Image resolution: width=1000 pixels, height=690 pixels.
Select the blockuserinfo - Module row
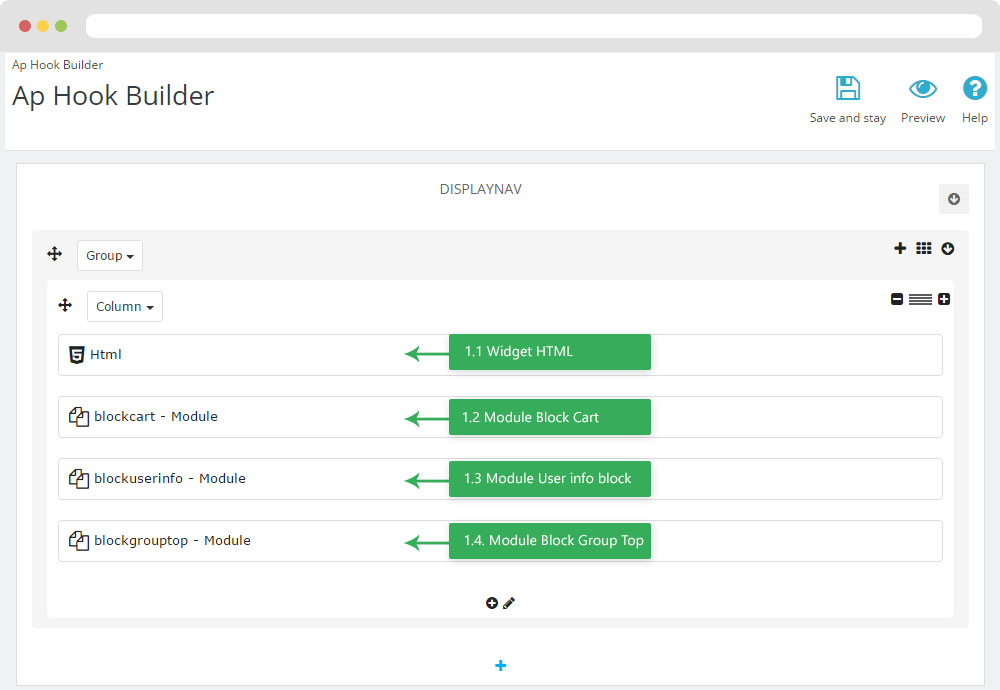tap(500, 479)
